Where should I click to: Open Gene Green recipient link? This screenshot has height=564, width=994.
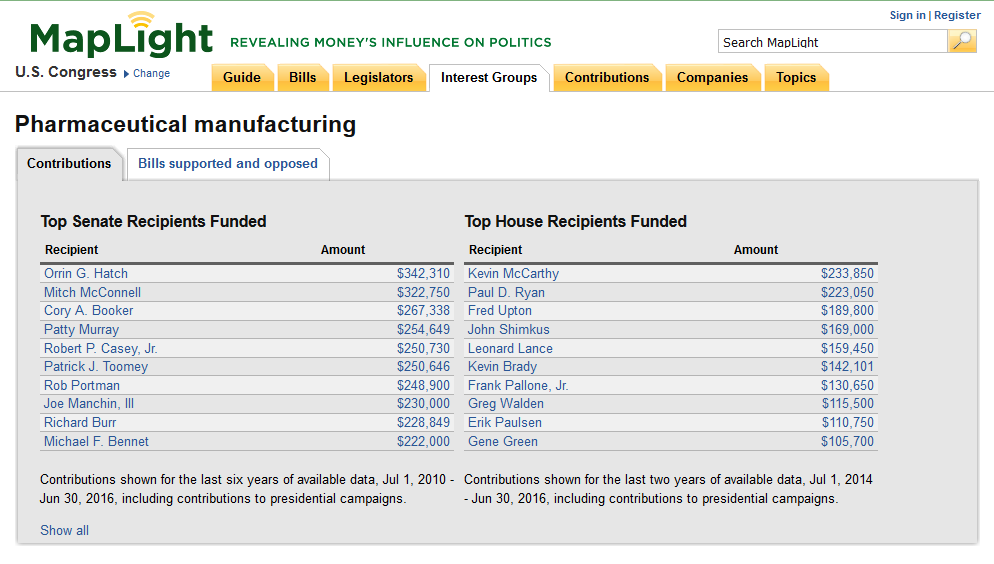pos(503,442)
